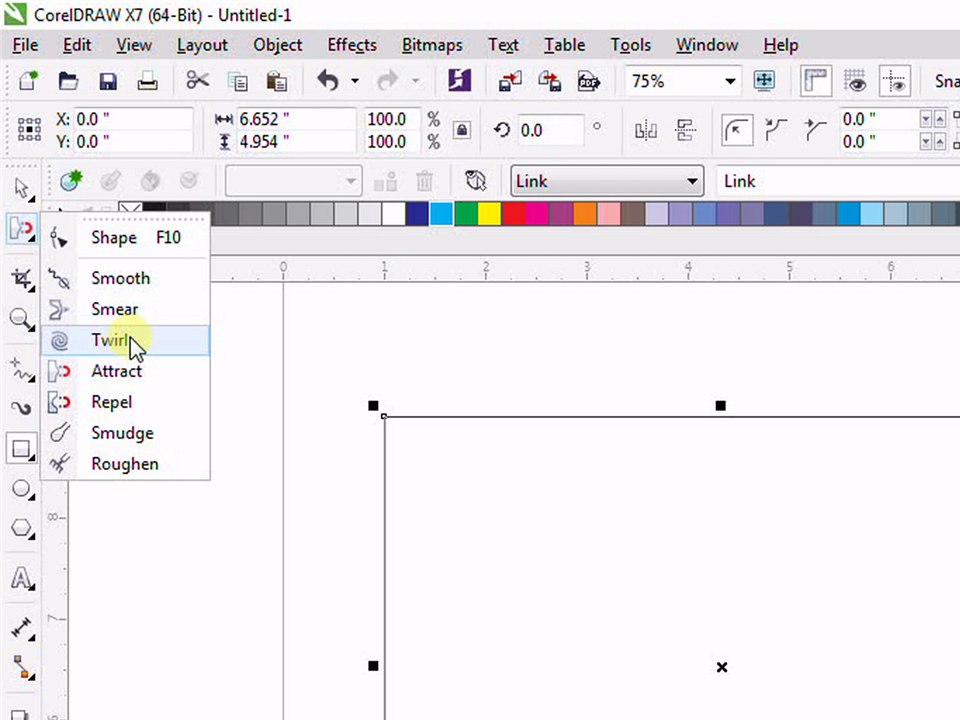Click the second Link text field
Viewport: 960px width, 720px height.
(839, 181)
